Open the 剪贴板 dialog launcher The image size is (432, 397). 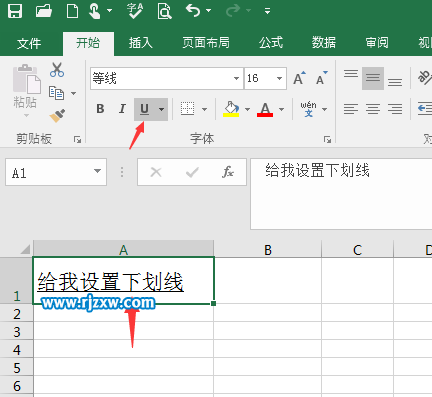click(x=77, y=139)
